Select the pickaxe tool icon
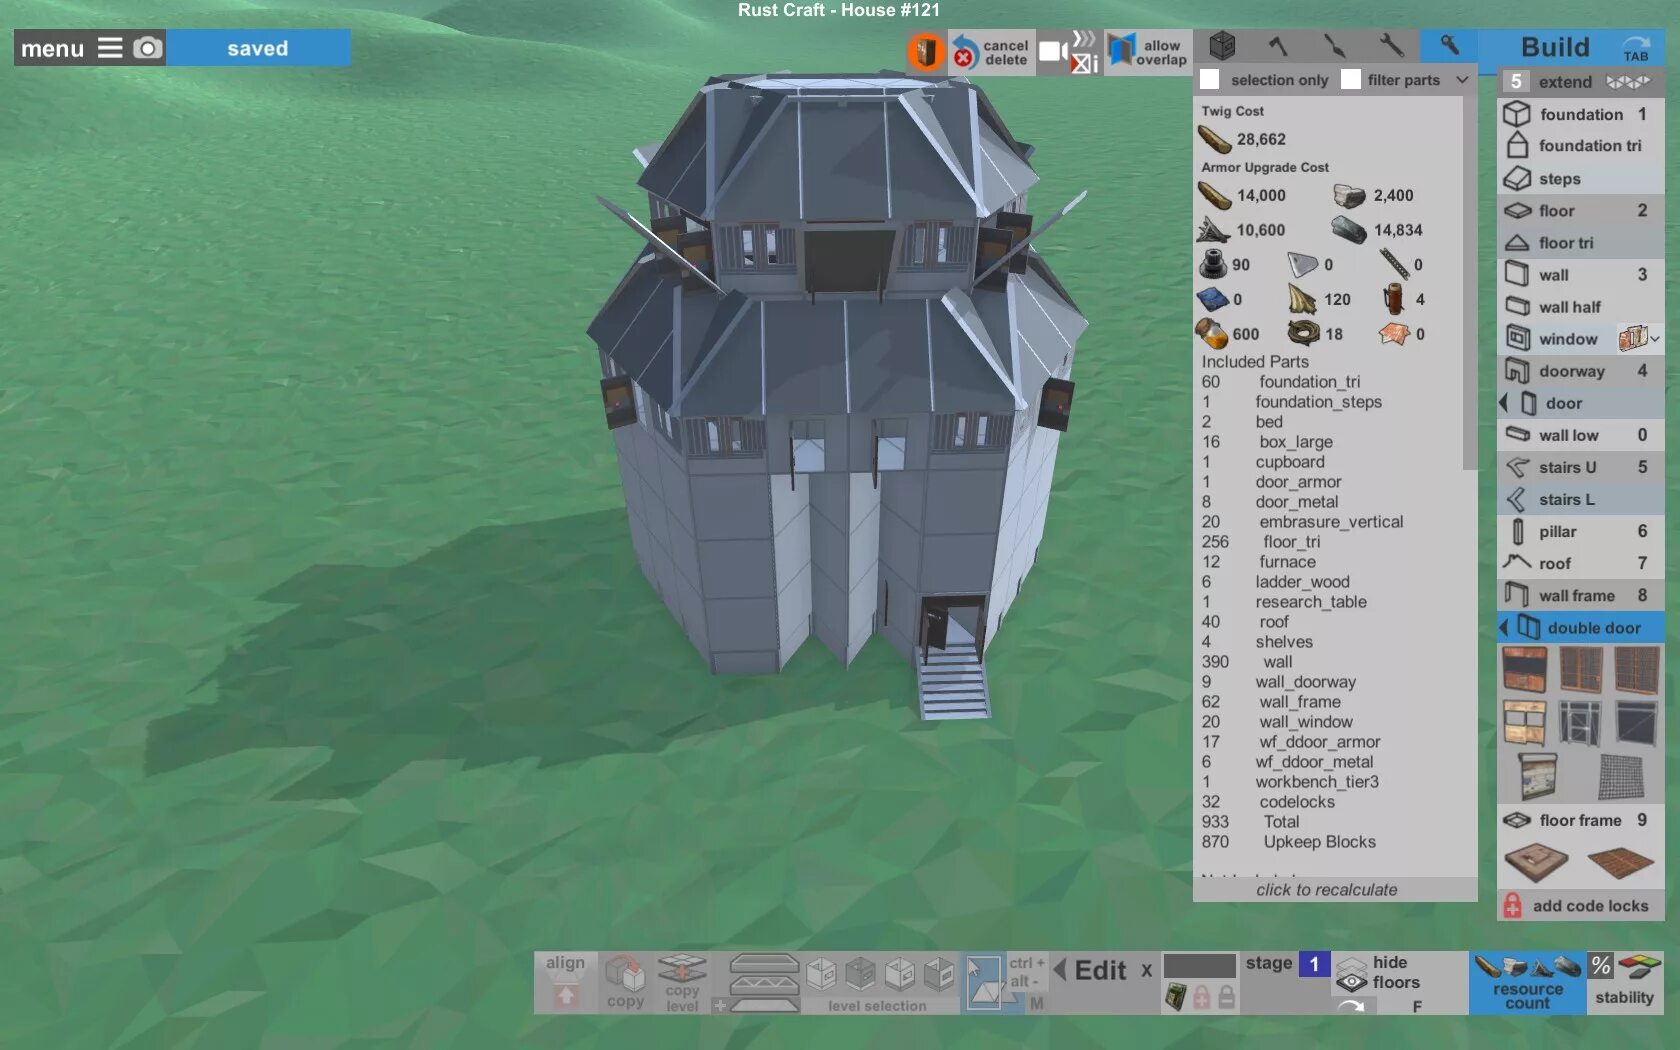Viewport: 1680px width, 1050px height. click(1334, 46)
